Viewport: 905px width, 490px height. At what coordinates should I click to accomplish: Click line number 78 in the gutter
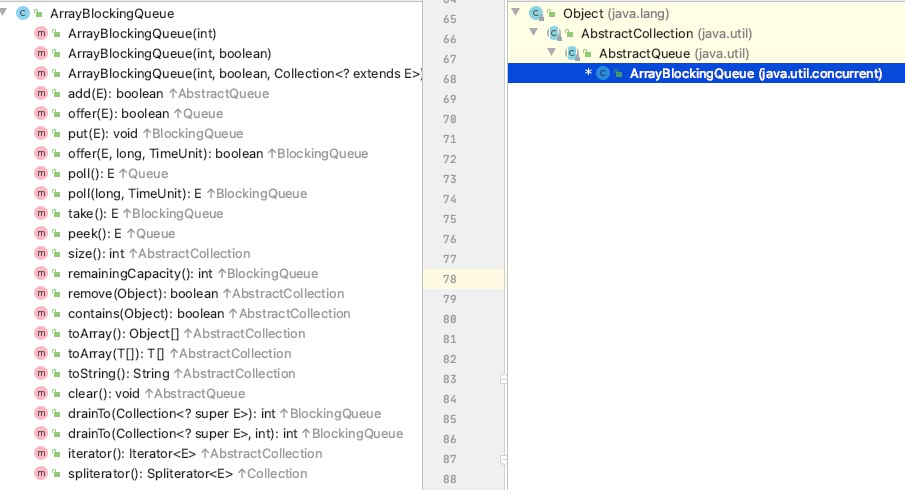point(449,279)
